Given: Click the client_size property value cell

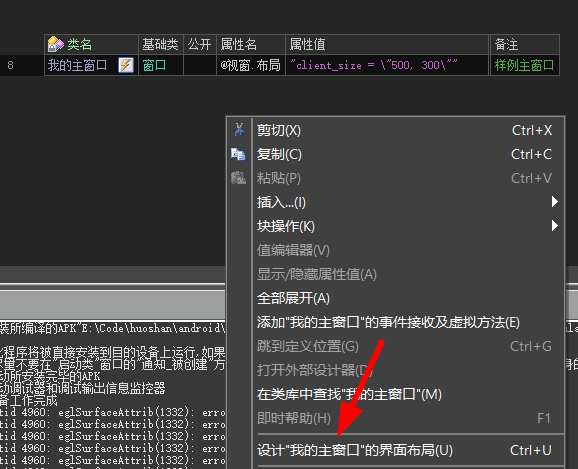Looking at the screenshot, I should coord(387,65).
